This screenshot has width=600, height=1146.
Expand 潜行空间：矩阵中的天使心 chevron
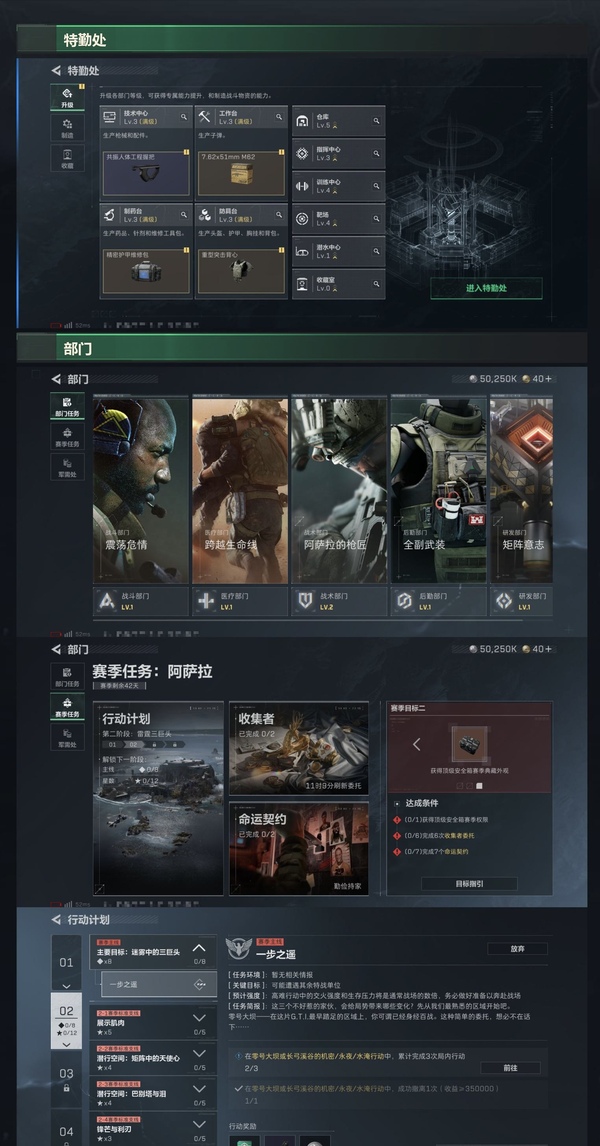199,1053
